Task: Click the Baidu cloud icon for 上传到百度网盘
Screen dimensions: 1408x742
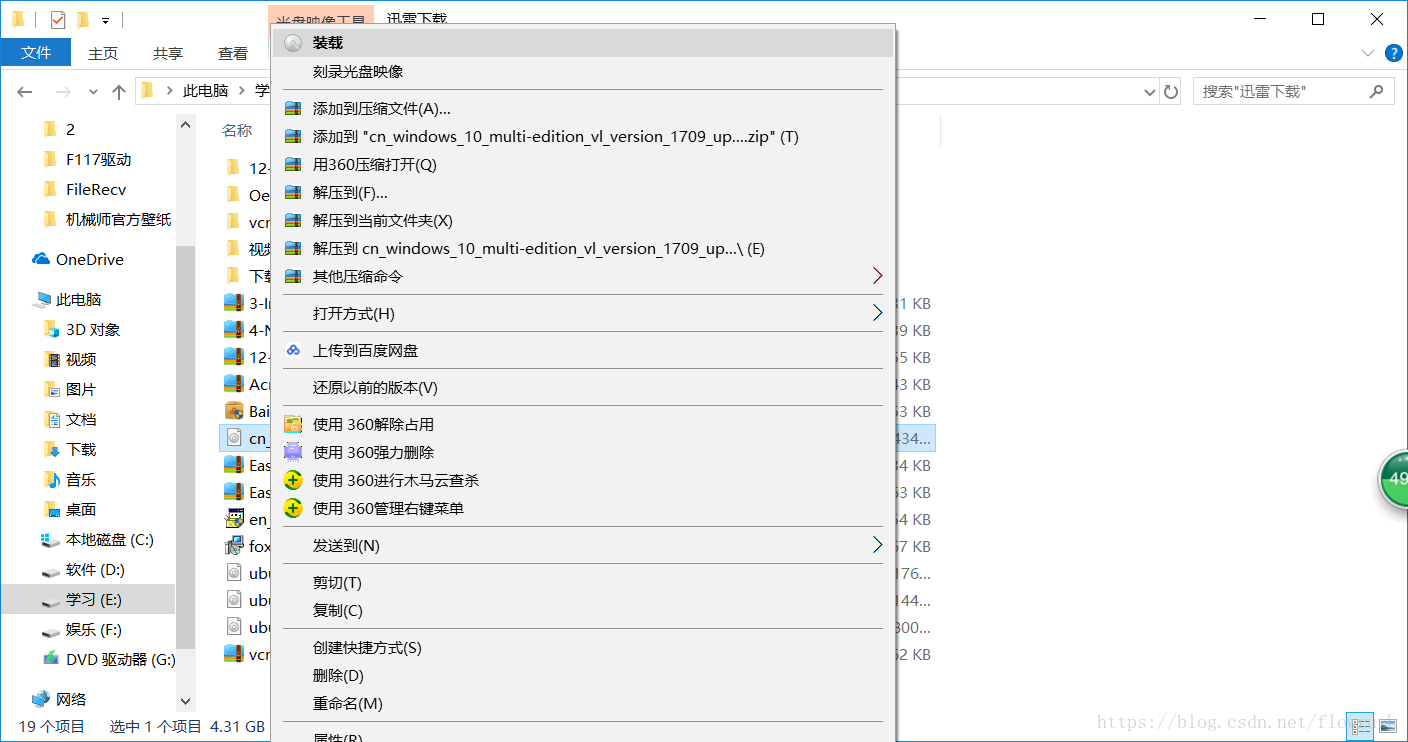Action: [293, 350]
